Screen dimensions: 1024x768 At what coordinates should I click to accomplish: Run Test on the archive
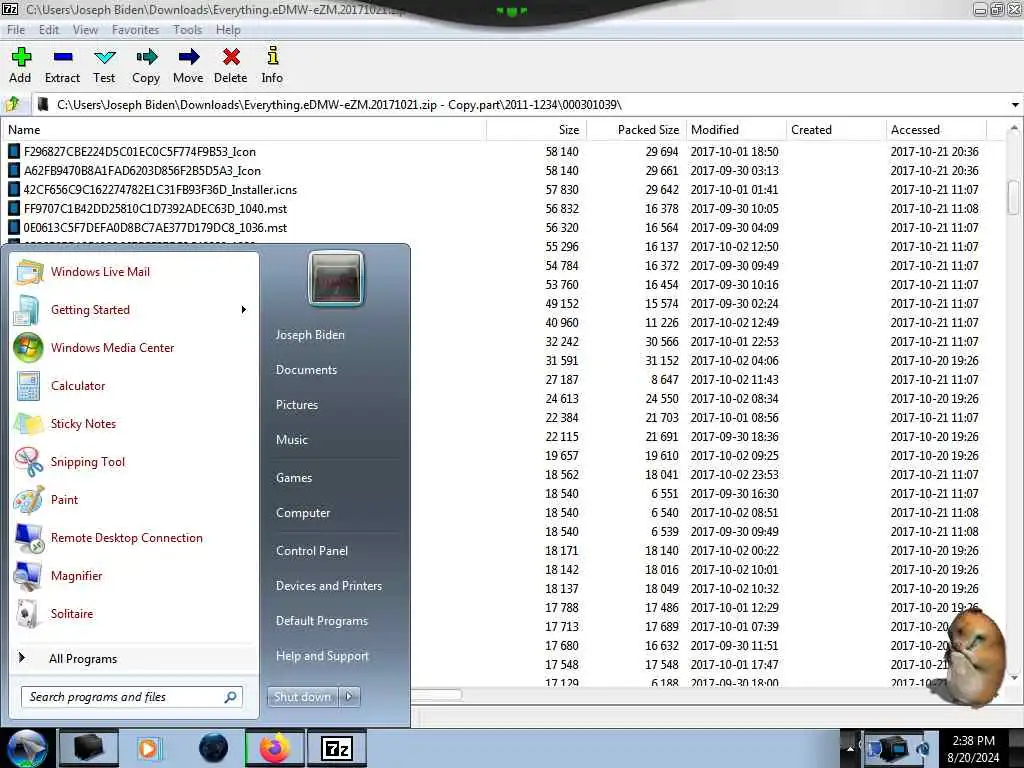[104, 65]
